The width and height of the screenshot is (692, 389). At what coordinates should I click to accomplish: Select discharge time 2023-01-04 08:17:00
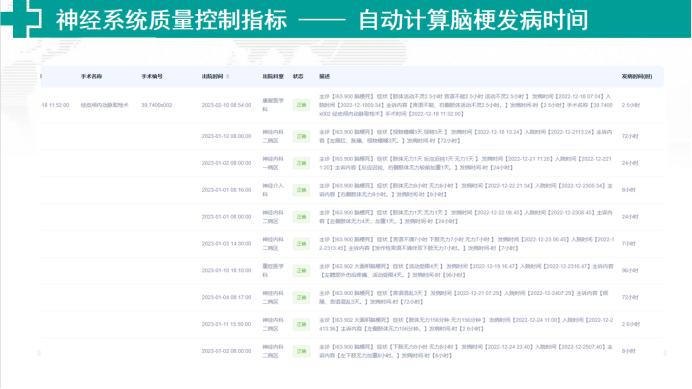click(x=226, y=297)
